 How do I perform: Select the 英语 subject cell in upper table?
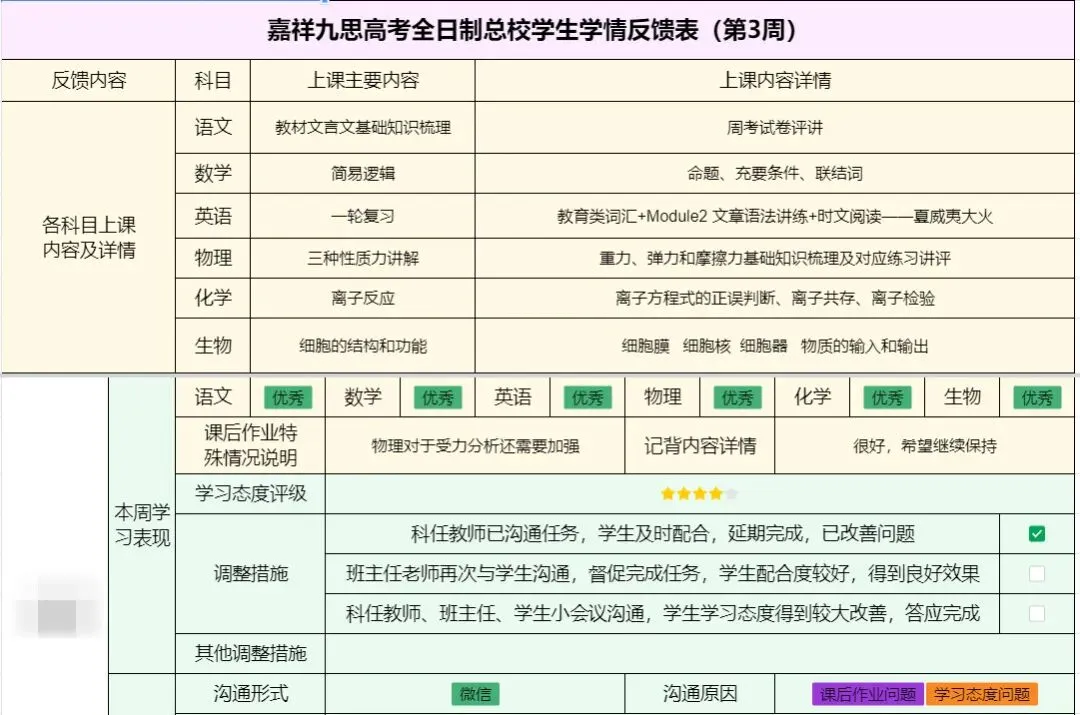click(213, 216)
